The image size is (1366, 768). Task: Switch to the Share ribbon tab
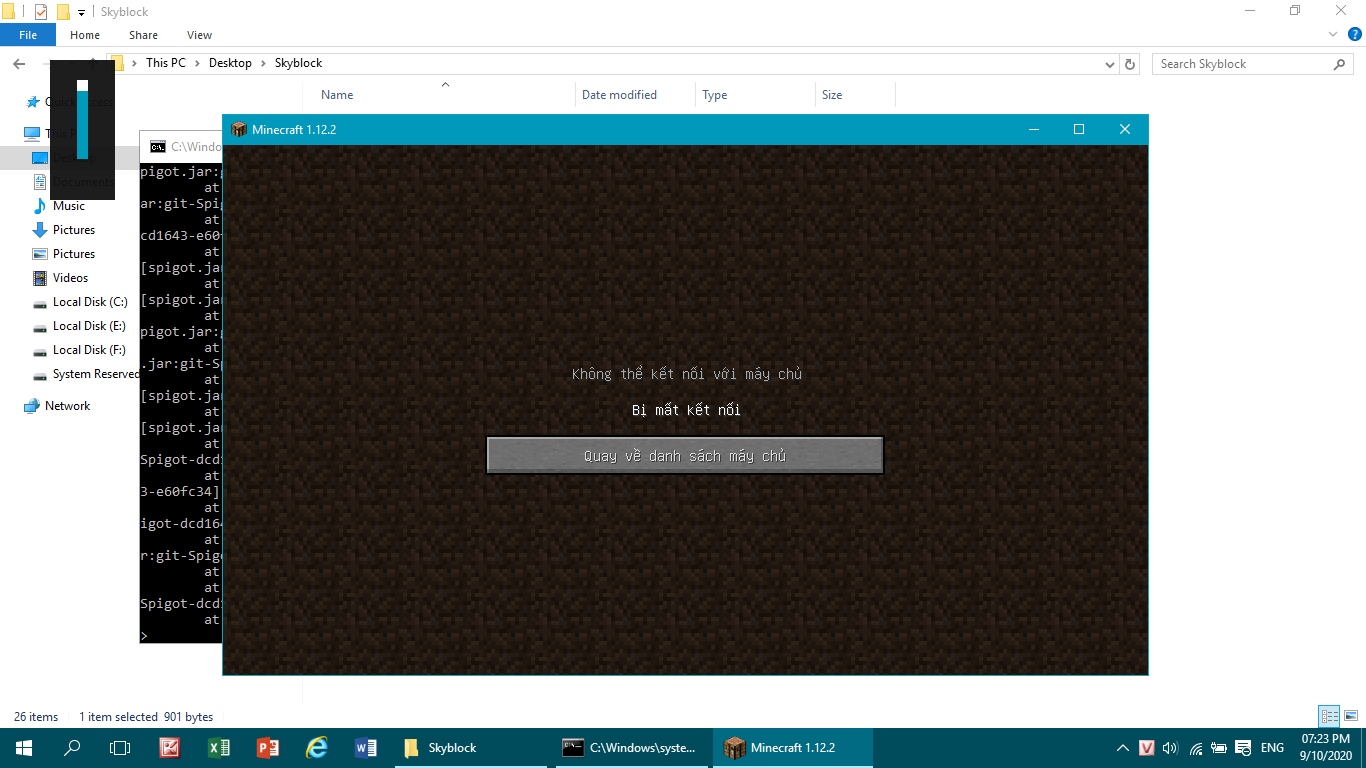click(143, 35)
